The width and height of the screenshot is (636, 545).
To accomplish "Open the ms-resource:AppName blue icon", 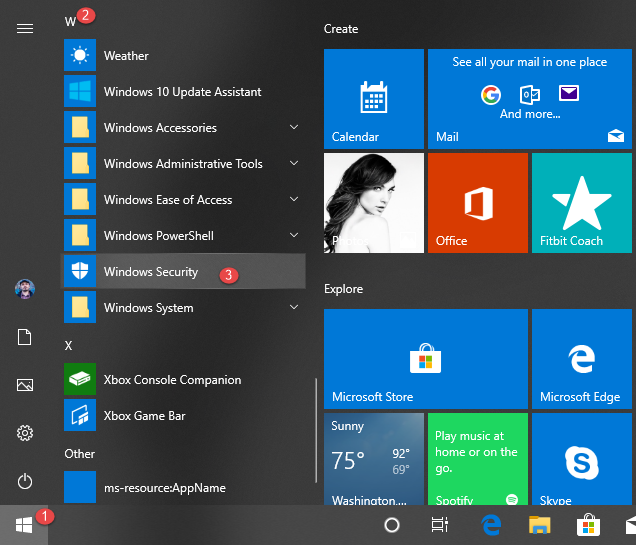I will pos(80,487).
